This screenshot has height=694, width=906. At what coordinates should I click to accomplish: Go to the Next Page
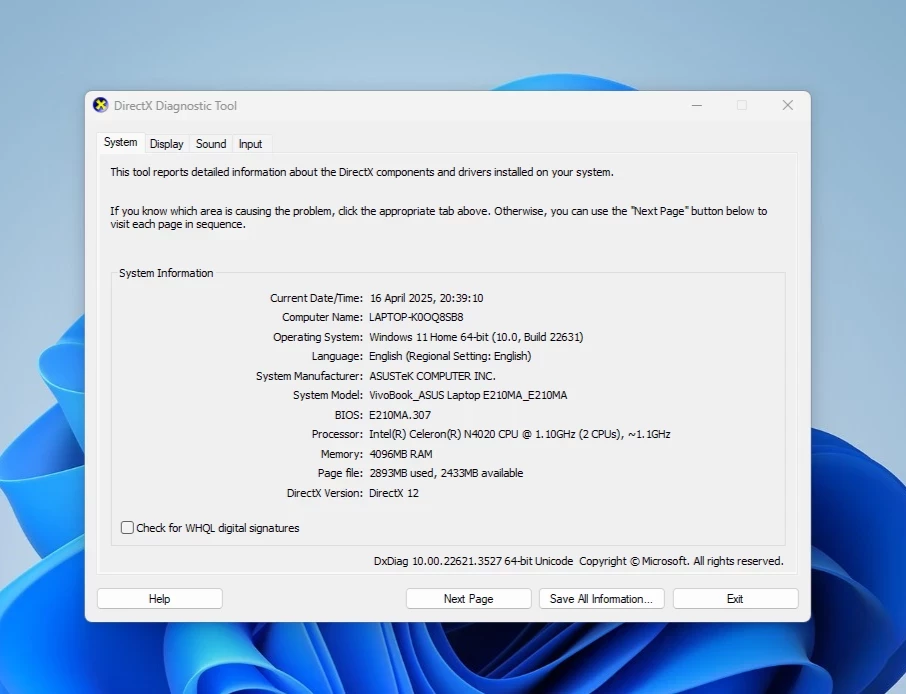(469, 599)
